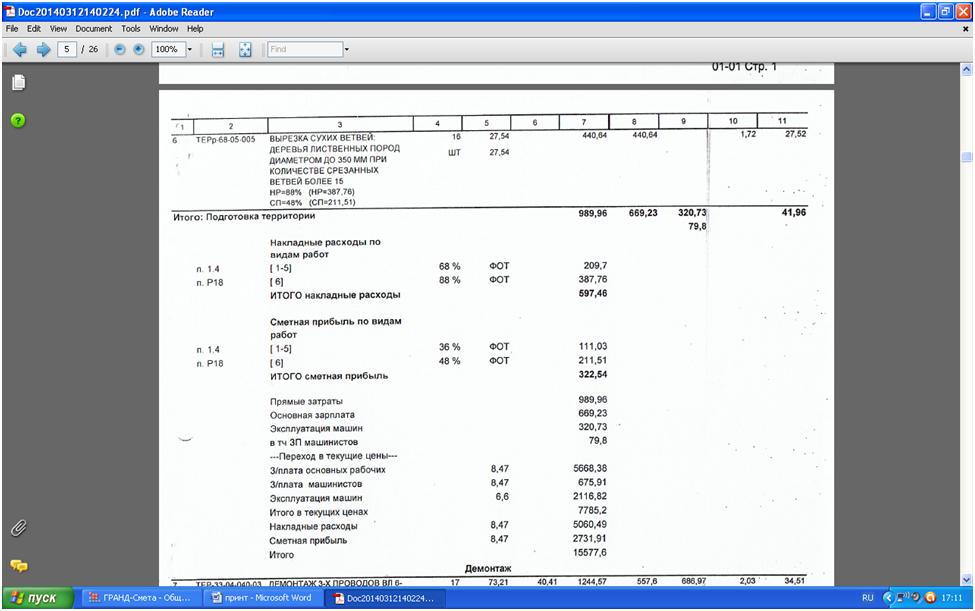
Task: Click the page label '01-01 Стр. 1'
Action: pos(744,67)
